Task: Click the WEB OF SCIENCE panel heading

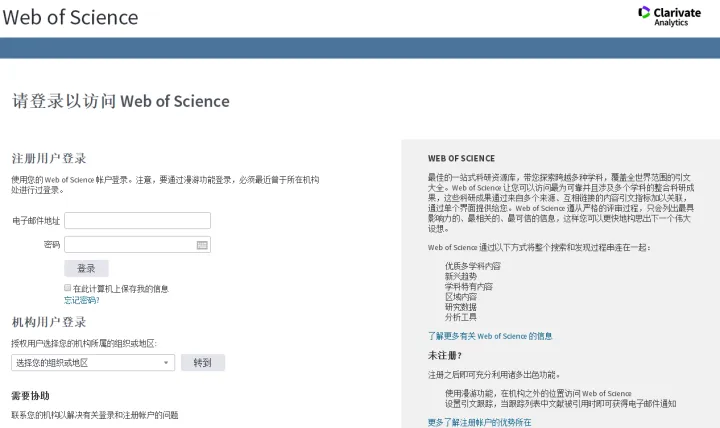Action: coord(461,158)
